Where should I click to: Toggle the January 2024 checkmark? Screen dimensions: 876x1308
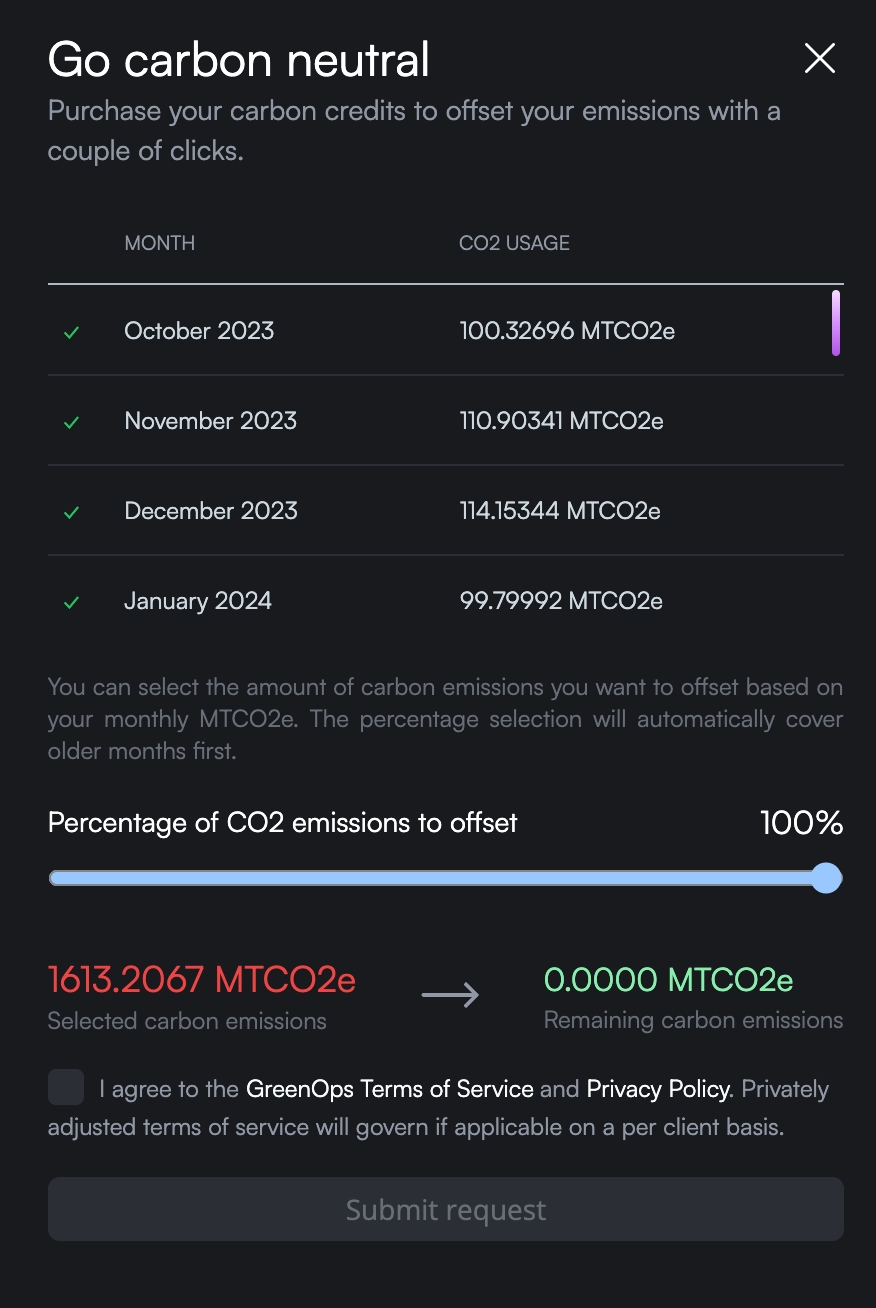click(71, 602)
